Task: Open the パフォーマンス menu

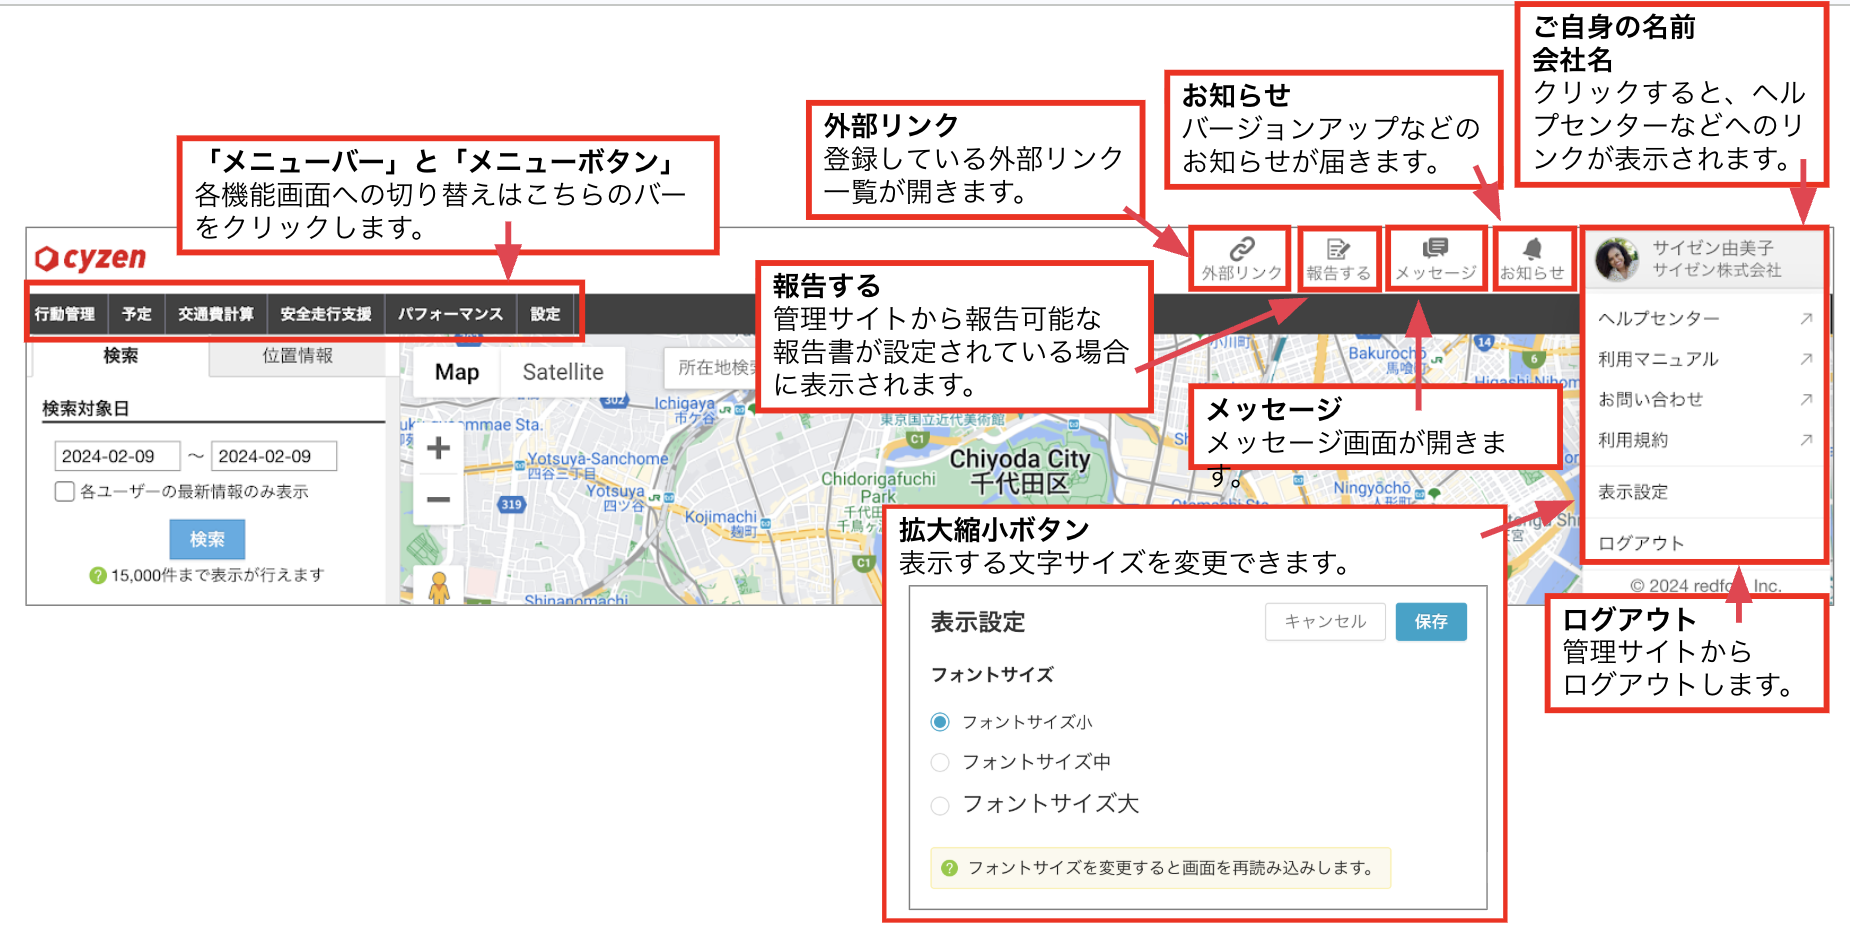Action: (x=450, y=314)
